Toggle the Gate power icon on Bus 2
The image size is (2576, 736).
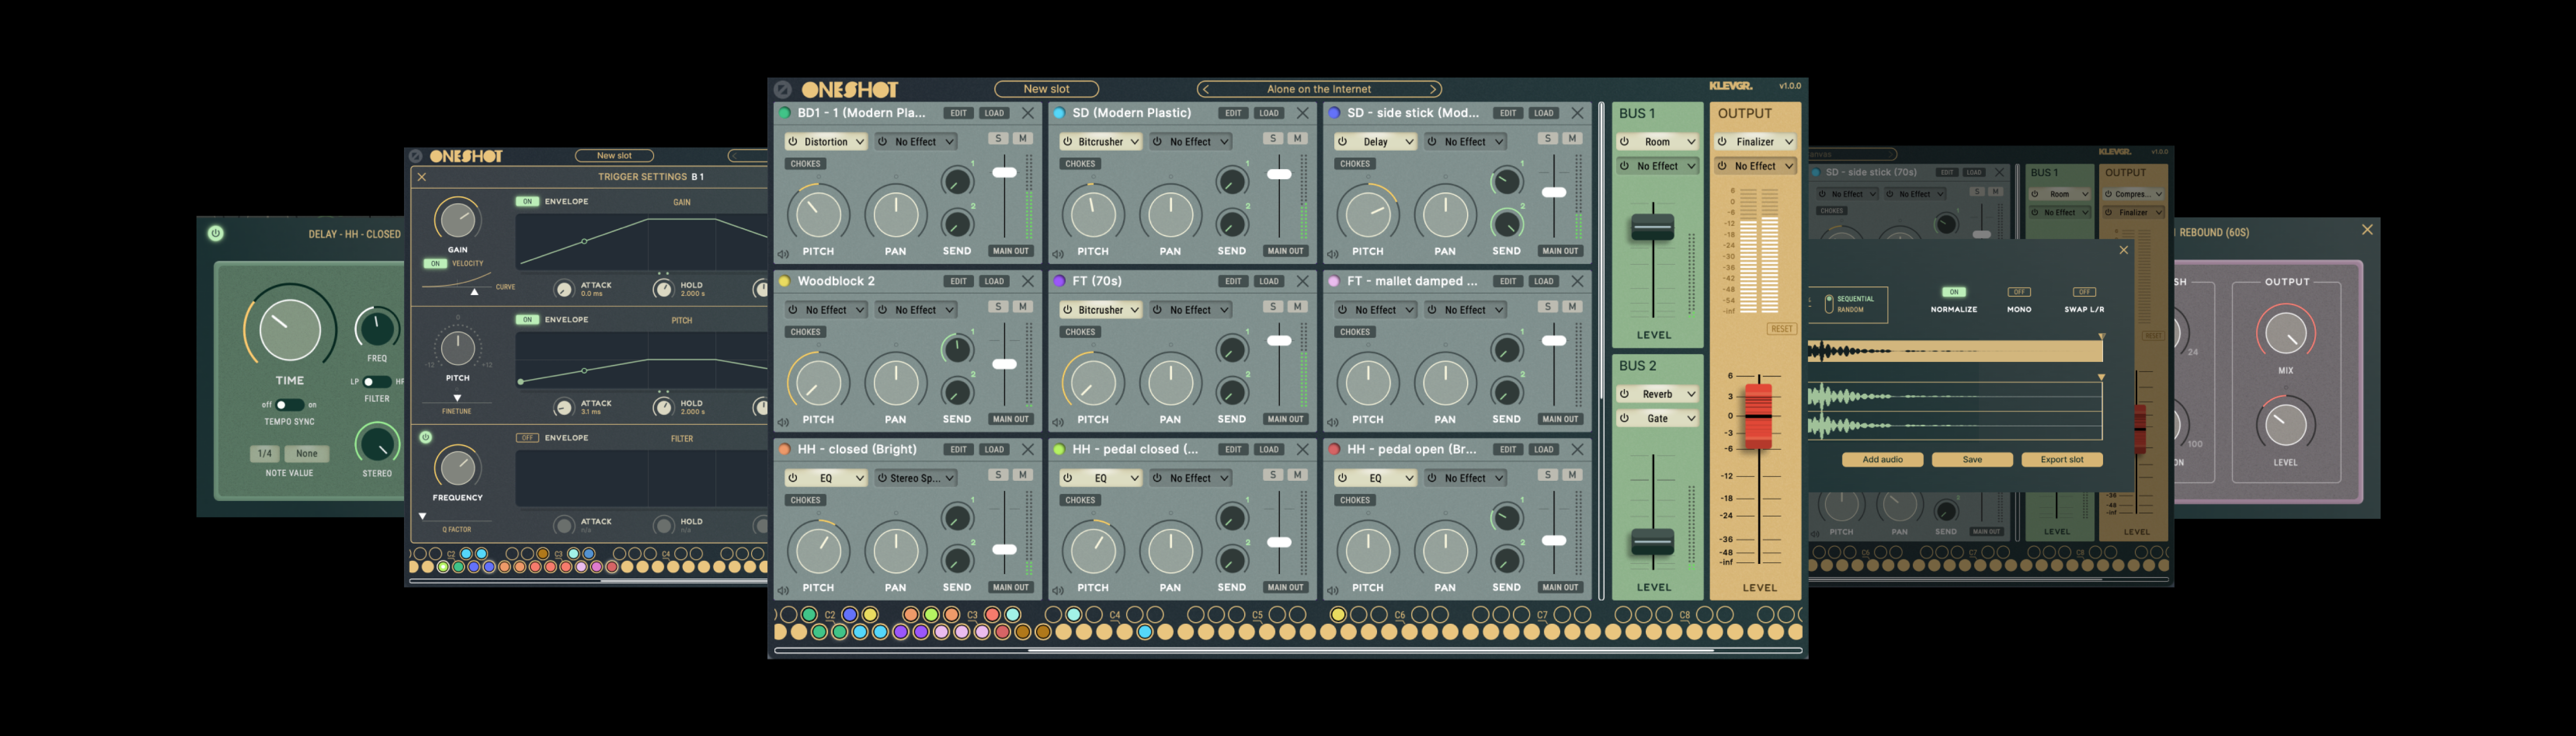click(1625, 418)
